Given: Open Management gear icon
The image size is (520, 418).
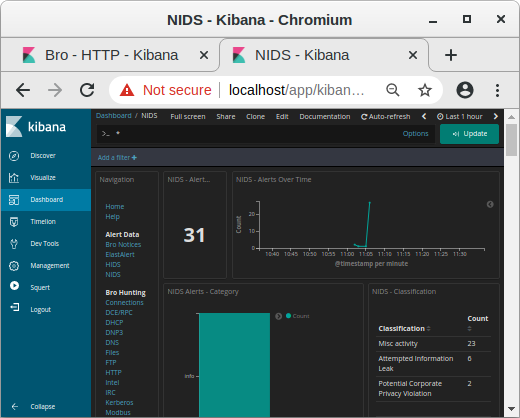Looking at the screenshot, I should 14,266.
